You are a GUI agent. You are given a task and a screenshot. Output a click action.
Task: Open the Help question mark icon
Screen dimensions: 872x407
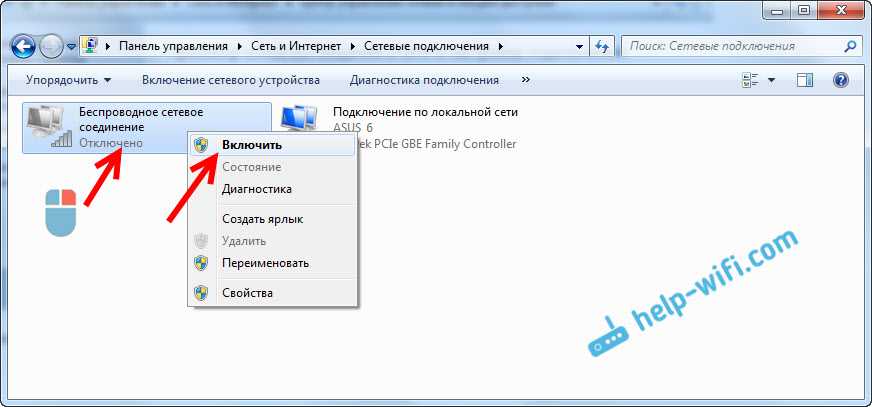point(841,80)
